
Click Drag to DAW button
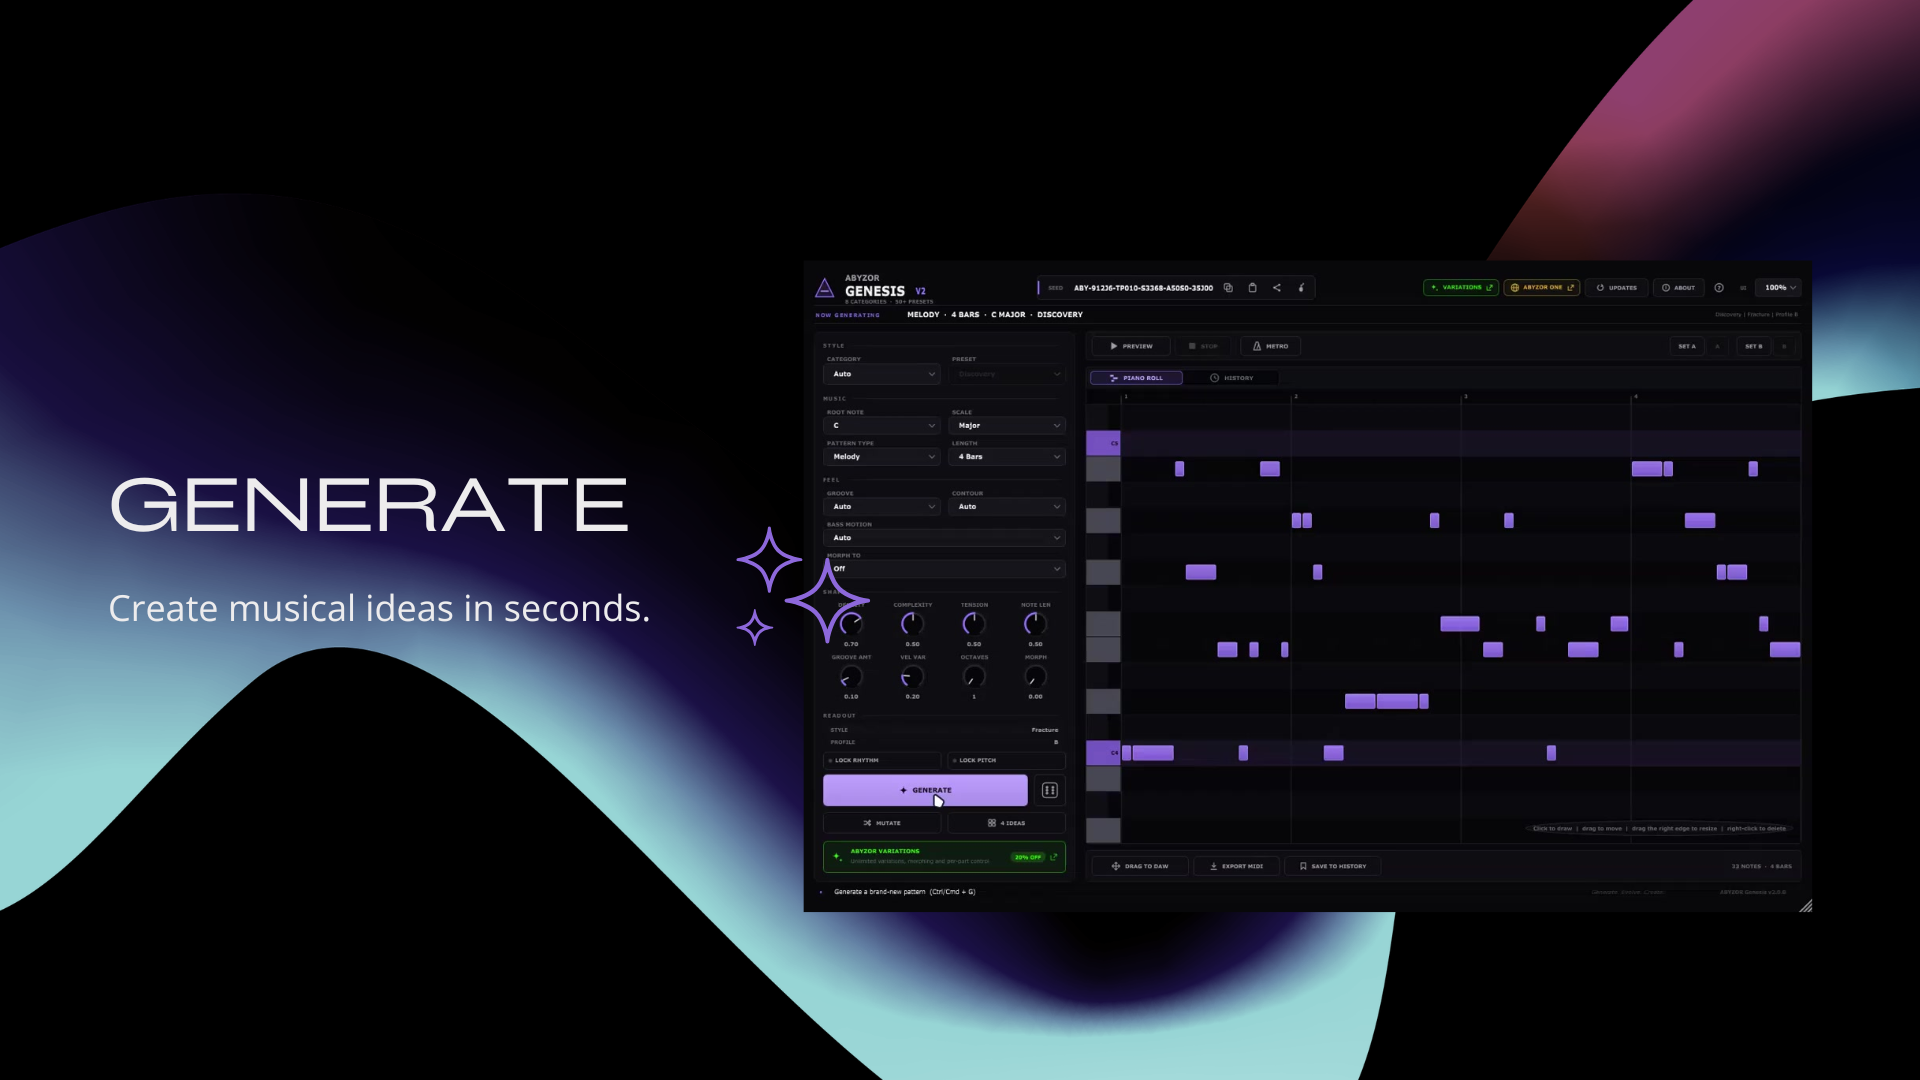pyautogui.click(x=1139, y=866)
